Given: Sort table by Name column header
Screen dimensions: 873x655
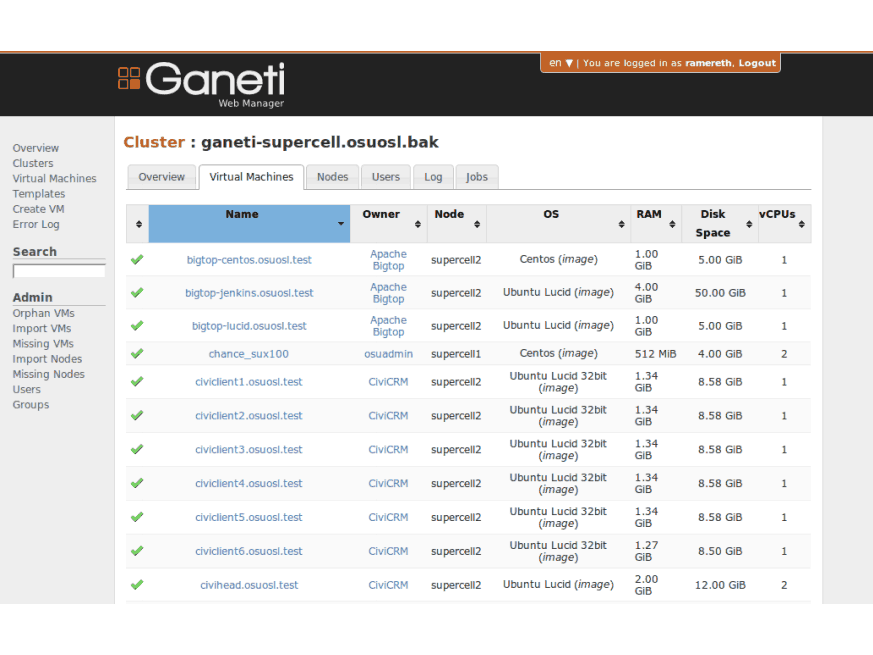Looking at the screenshot, I should click(249, 223).
